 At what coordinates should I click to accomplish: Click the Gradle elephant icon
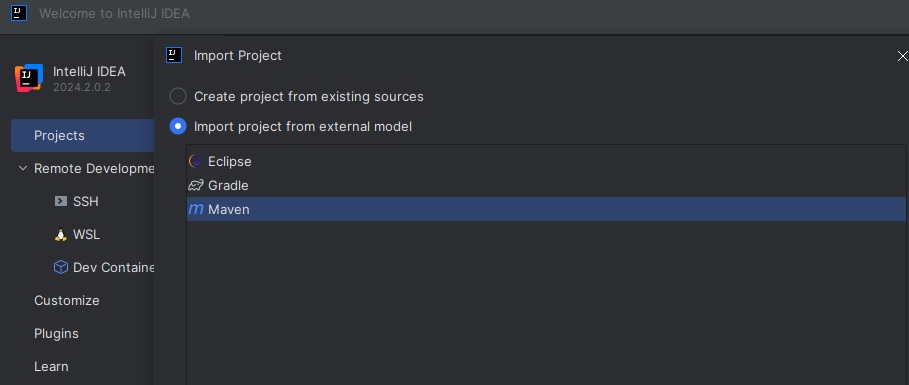[196, 186]
